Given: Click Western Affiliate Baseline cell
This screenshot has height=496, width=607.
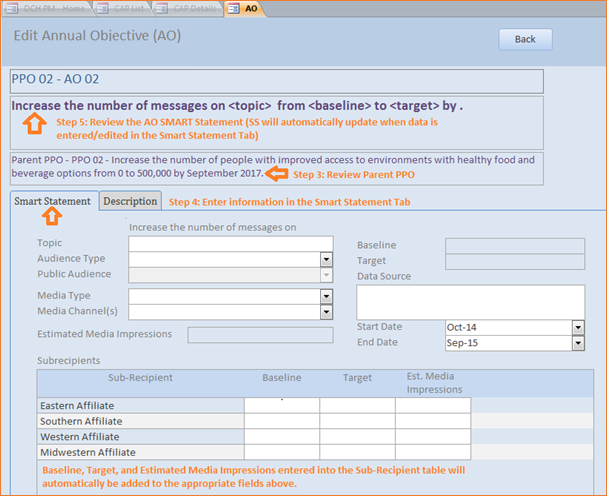Looking at the screenshot, I should pos(282,436).
